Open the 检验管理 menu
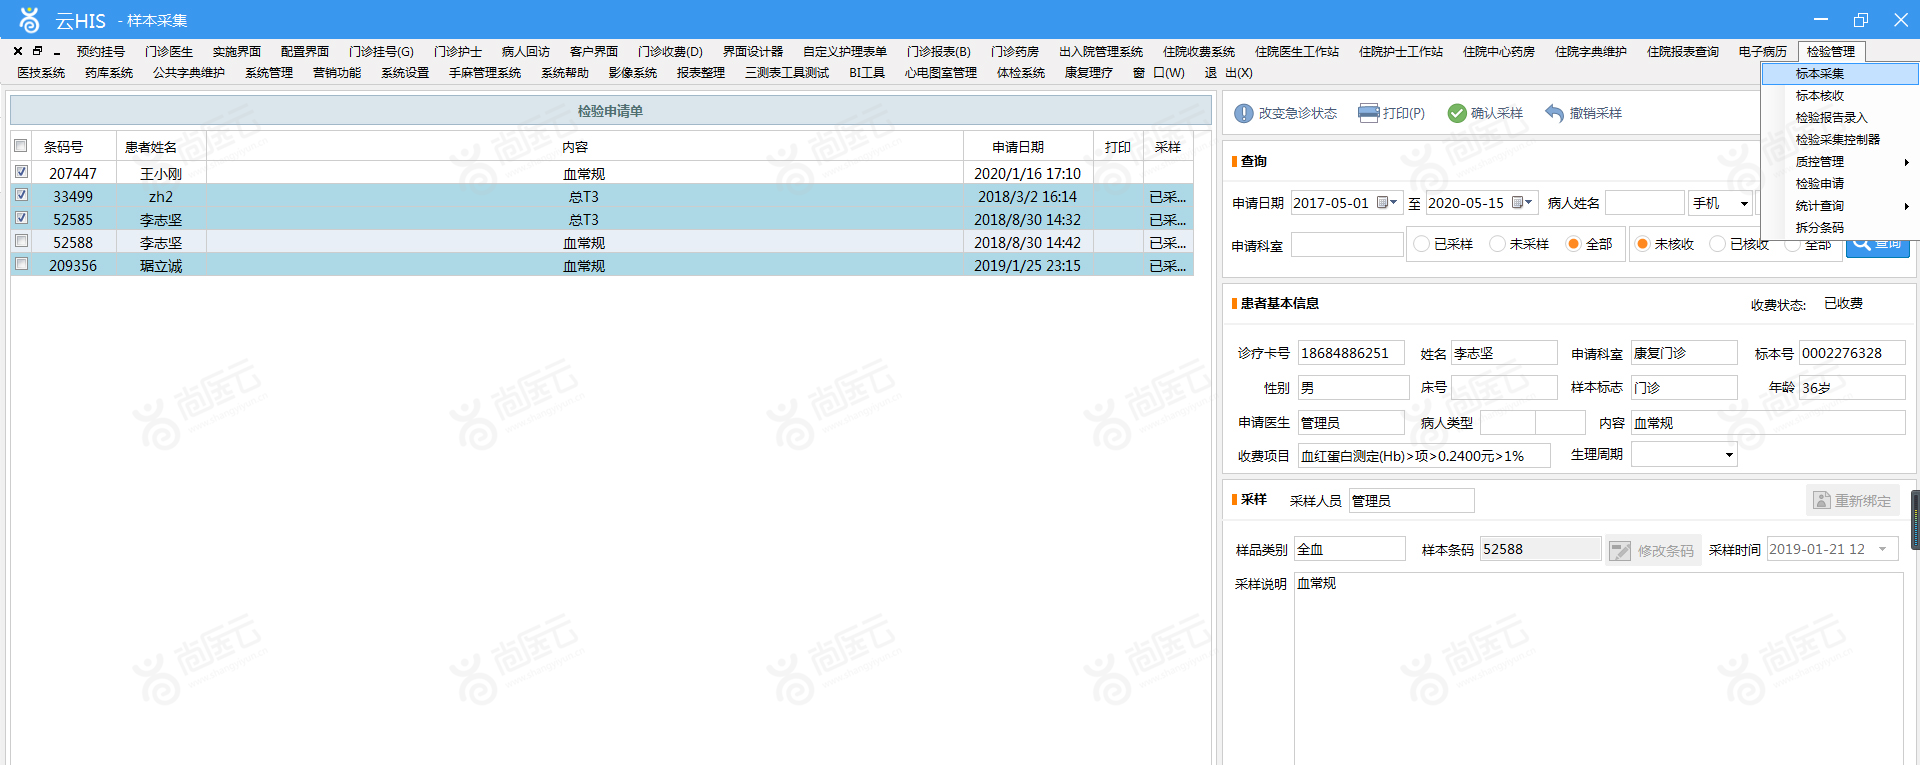Screen dimensions: 1920x765 [1831, 51]
